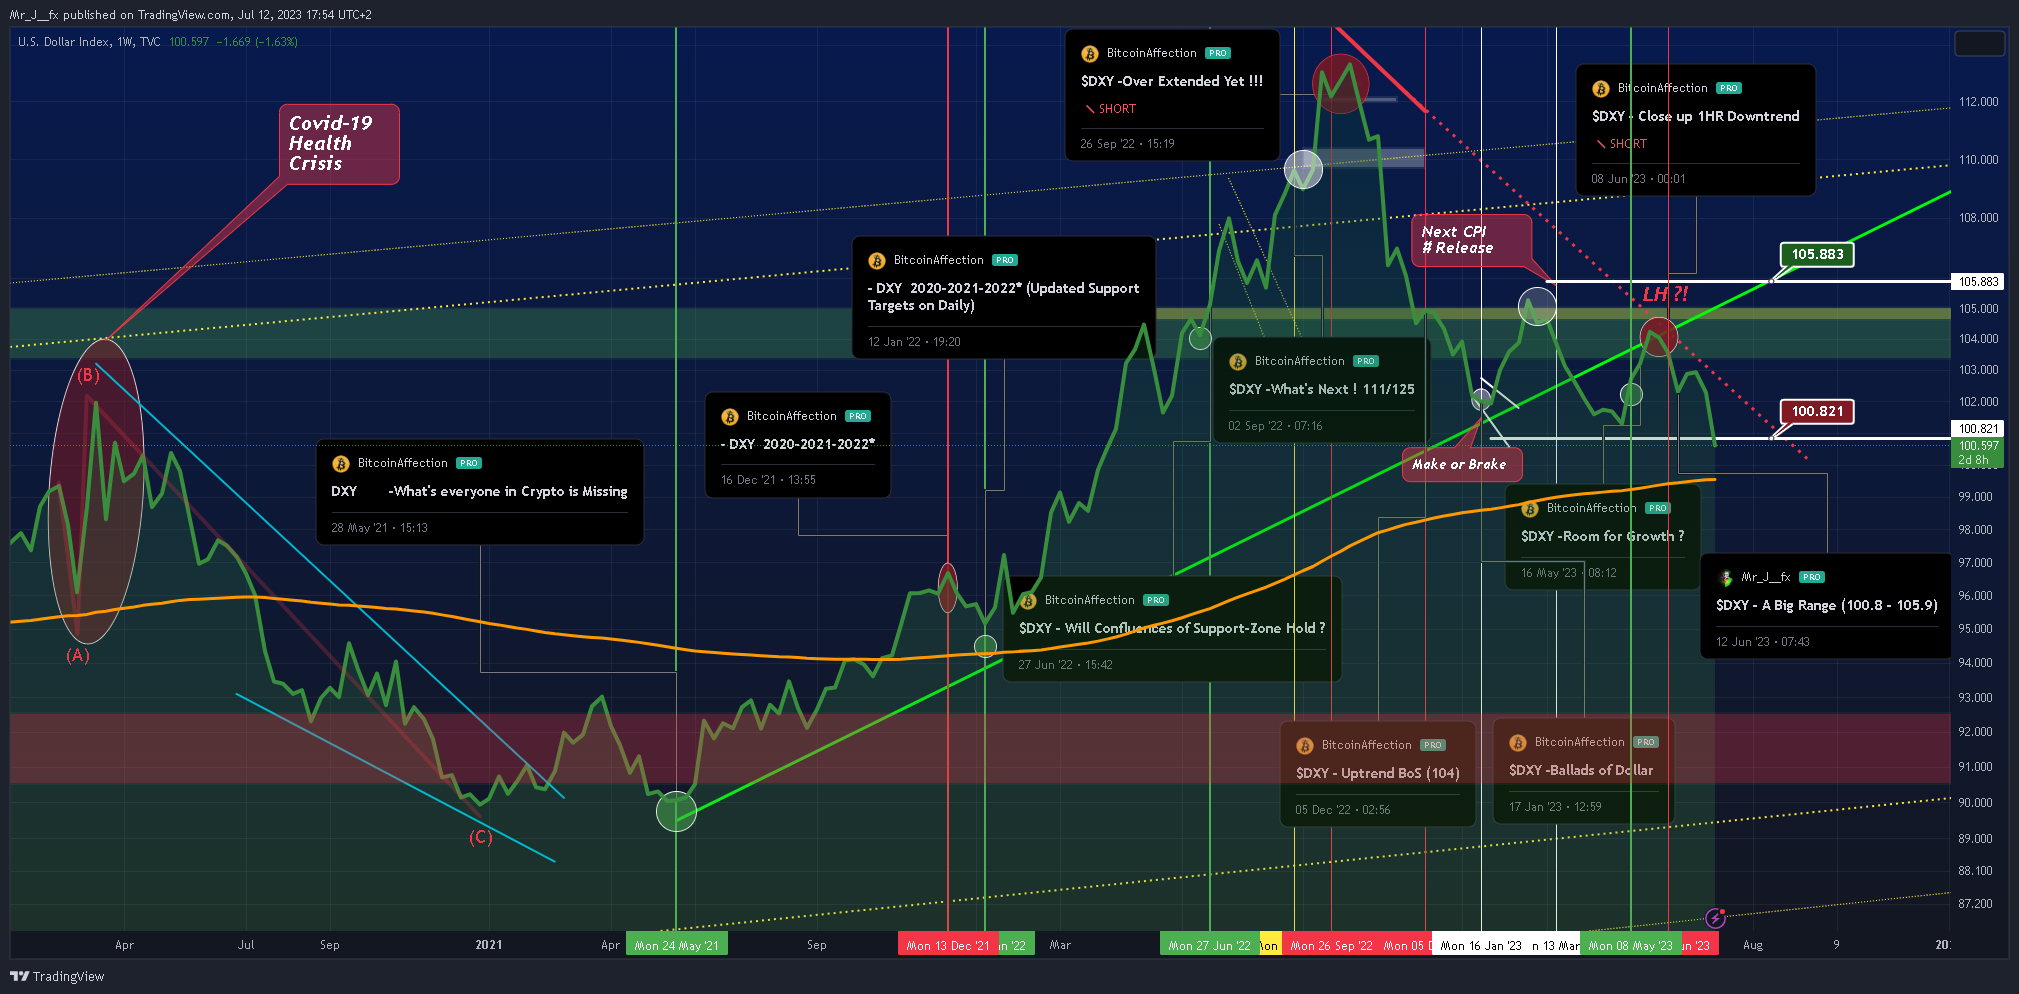Viewport: 2019px width, 994px height.
Task: Click the 'U.S. Dollar Index, 1W, TVC' chart title
Action: point(89,42)
